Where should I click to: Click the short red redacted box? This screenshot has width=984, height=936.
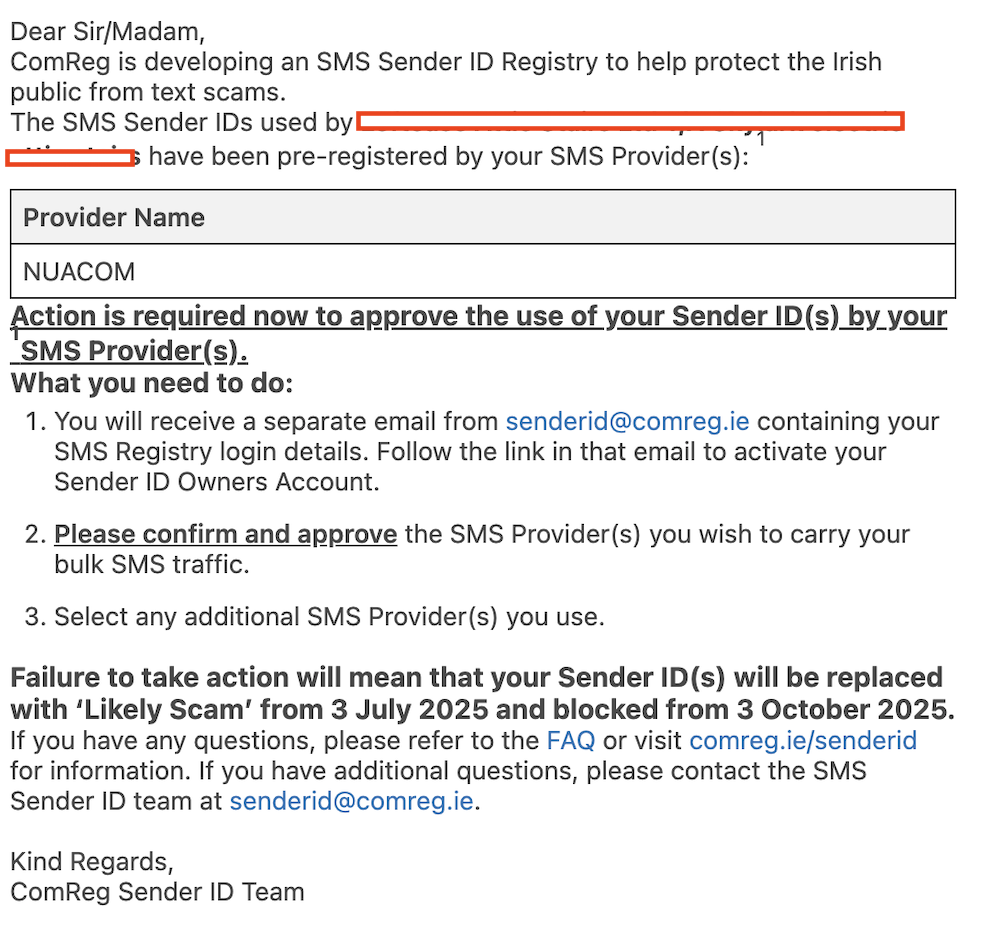click(70, 158)
